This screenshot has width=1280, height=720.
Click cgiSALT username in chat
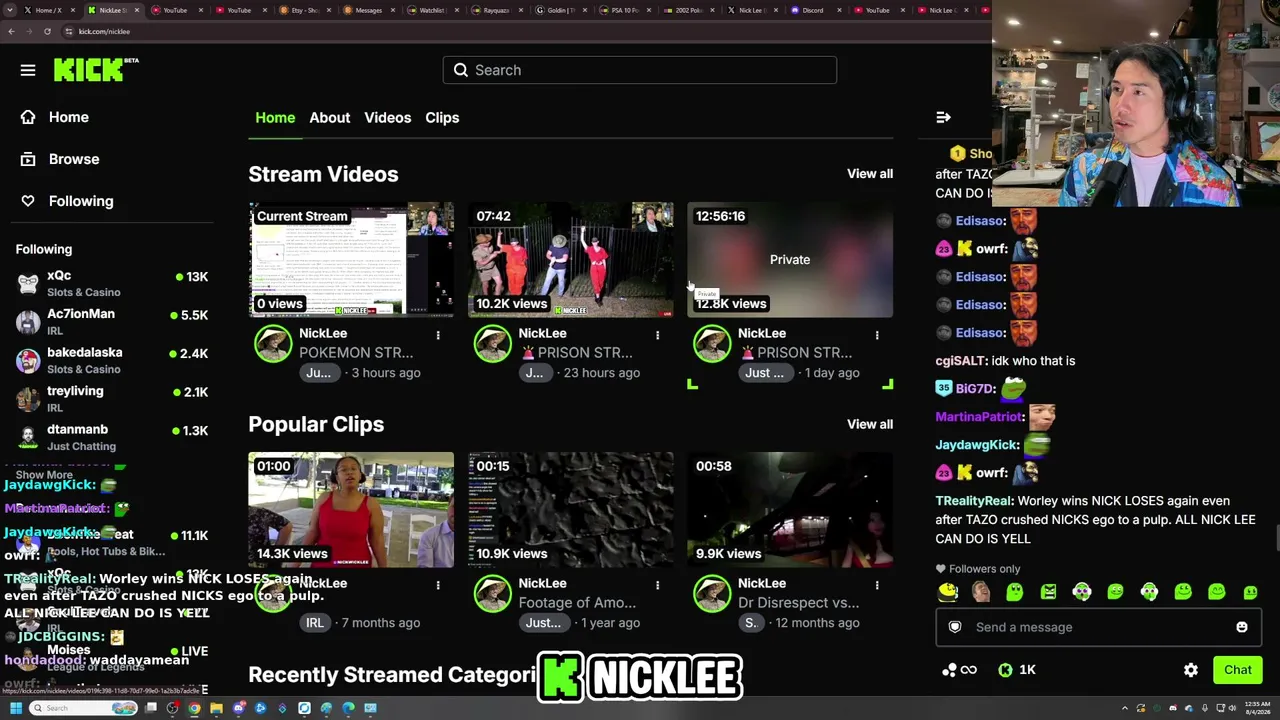[x=960, y=361]
